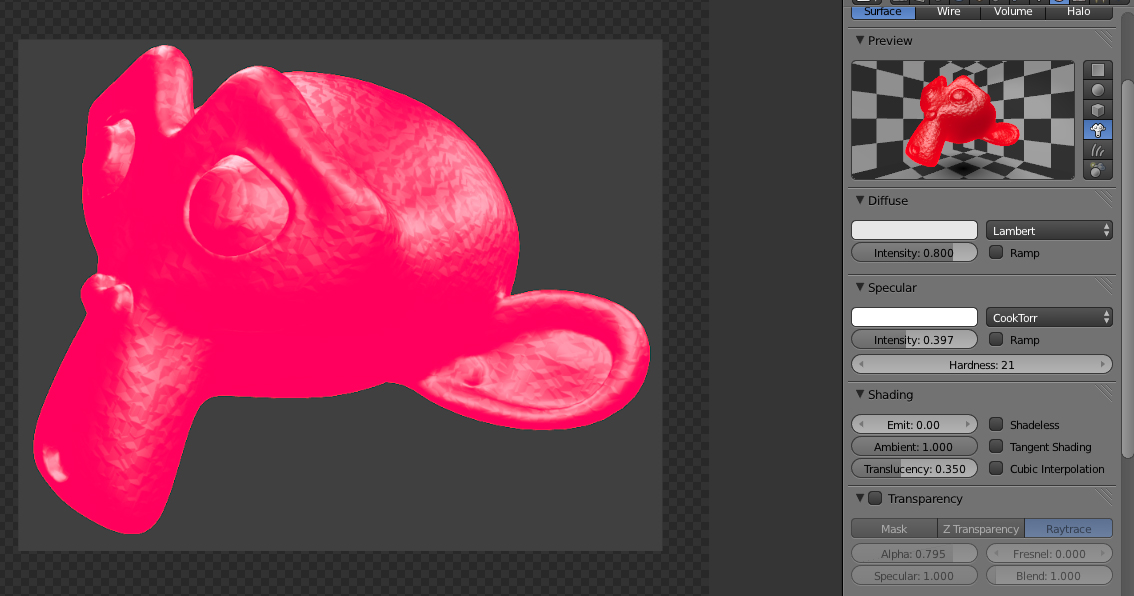Switch to the Halo material type
Viewport: 1134px width, 596px height.
coord(1079,12)
